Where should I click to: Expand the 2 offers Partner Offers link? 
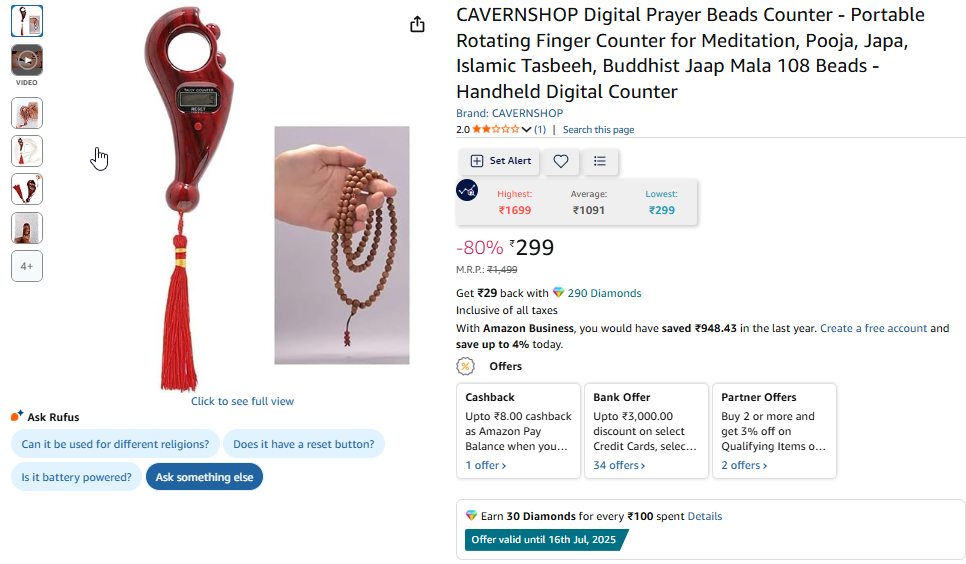tap(744, 465)
